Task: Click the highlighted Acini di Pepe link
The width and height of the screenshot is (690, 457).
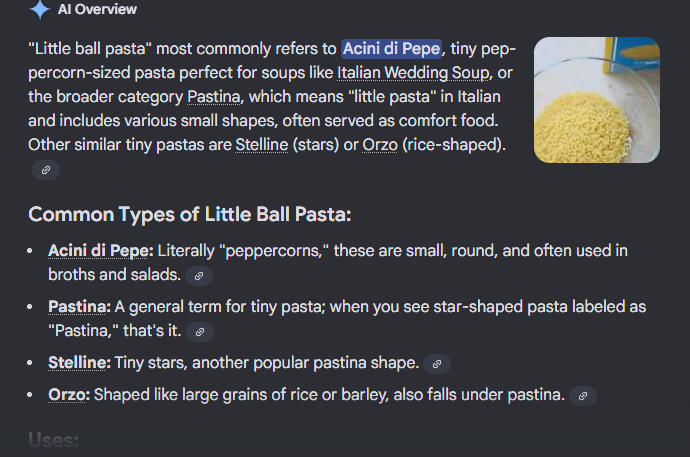Action: [x=392, y=49]
